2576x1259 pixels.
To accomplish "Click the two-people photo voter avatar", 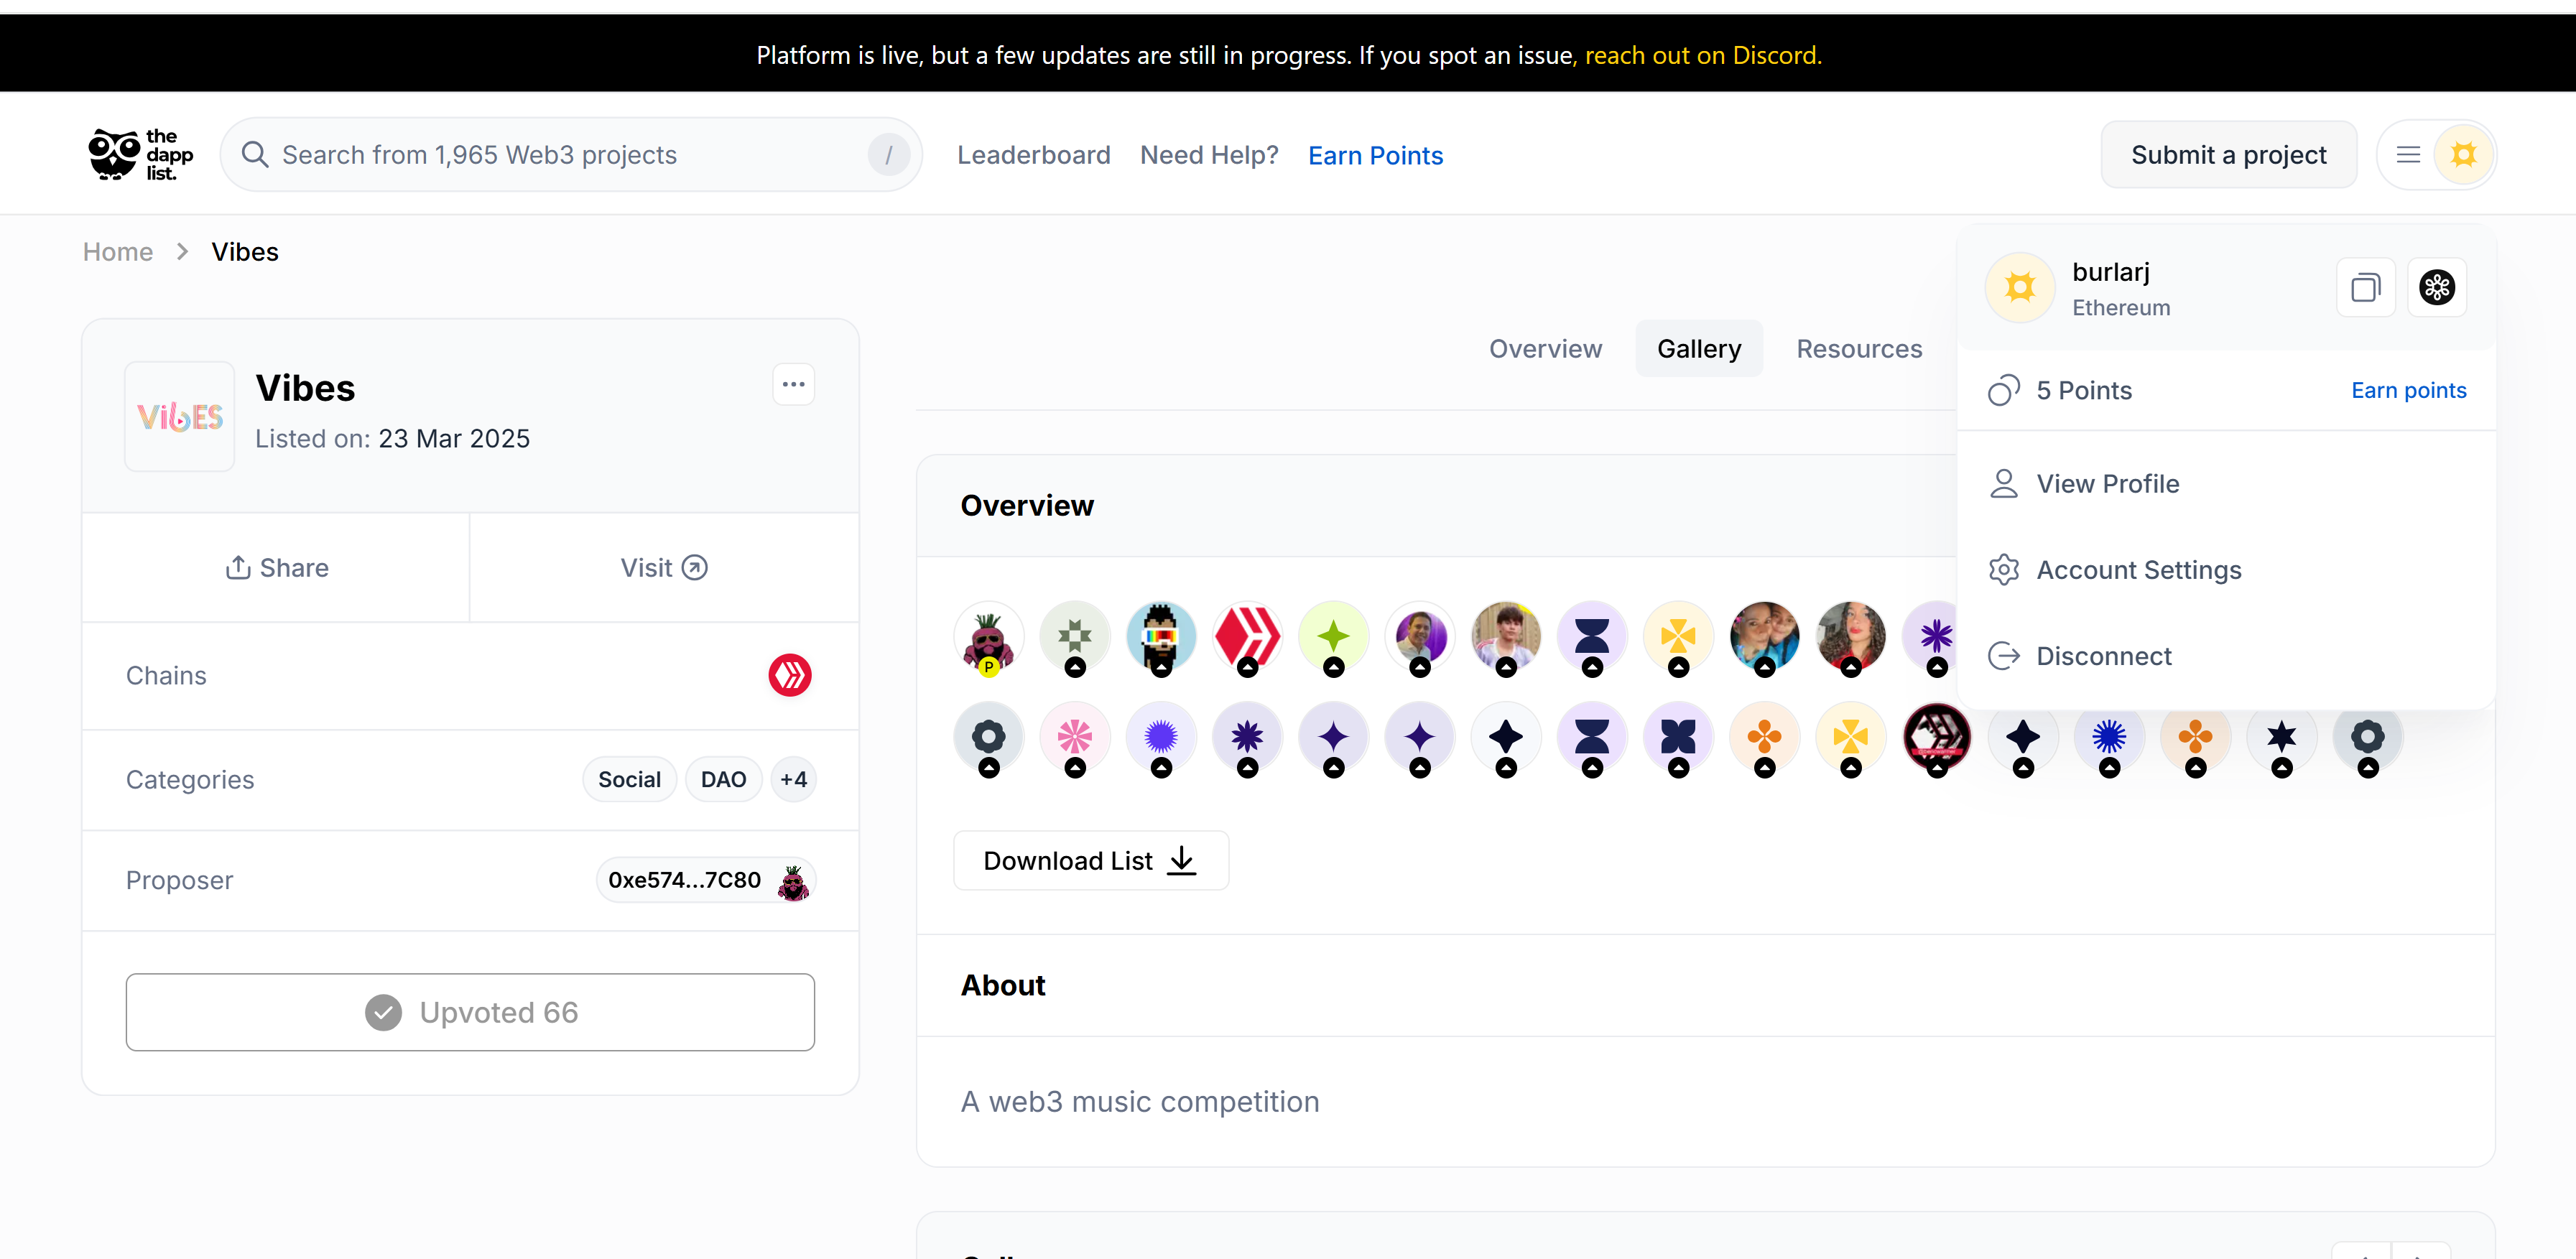I will click(x=1764, y=637).
